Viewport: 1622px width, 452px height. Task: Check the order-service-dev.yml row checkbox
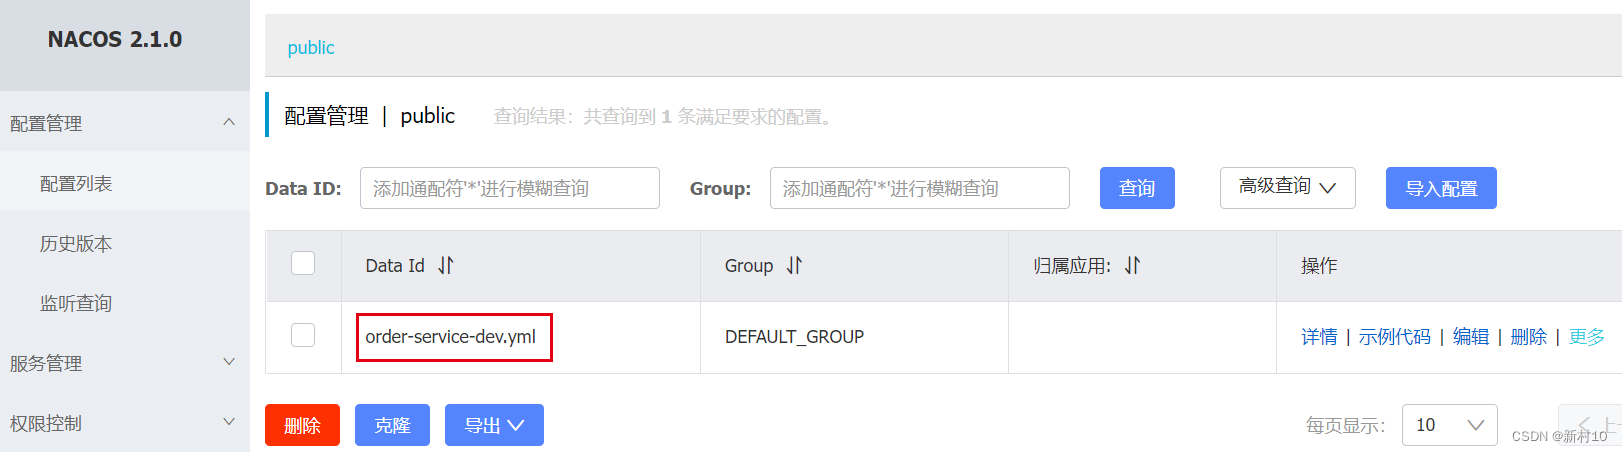pos(303,335)
